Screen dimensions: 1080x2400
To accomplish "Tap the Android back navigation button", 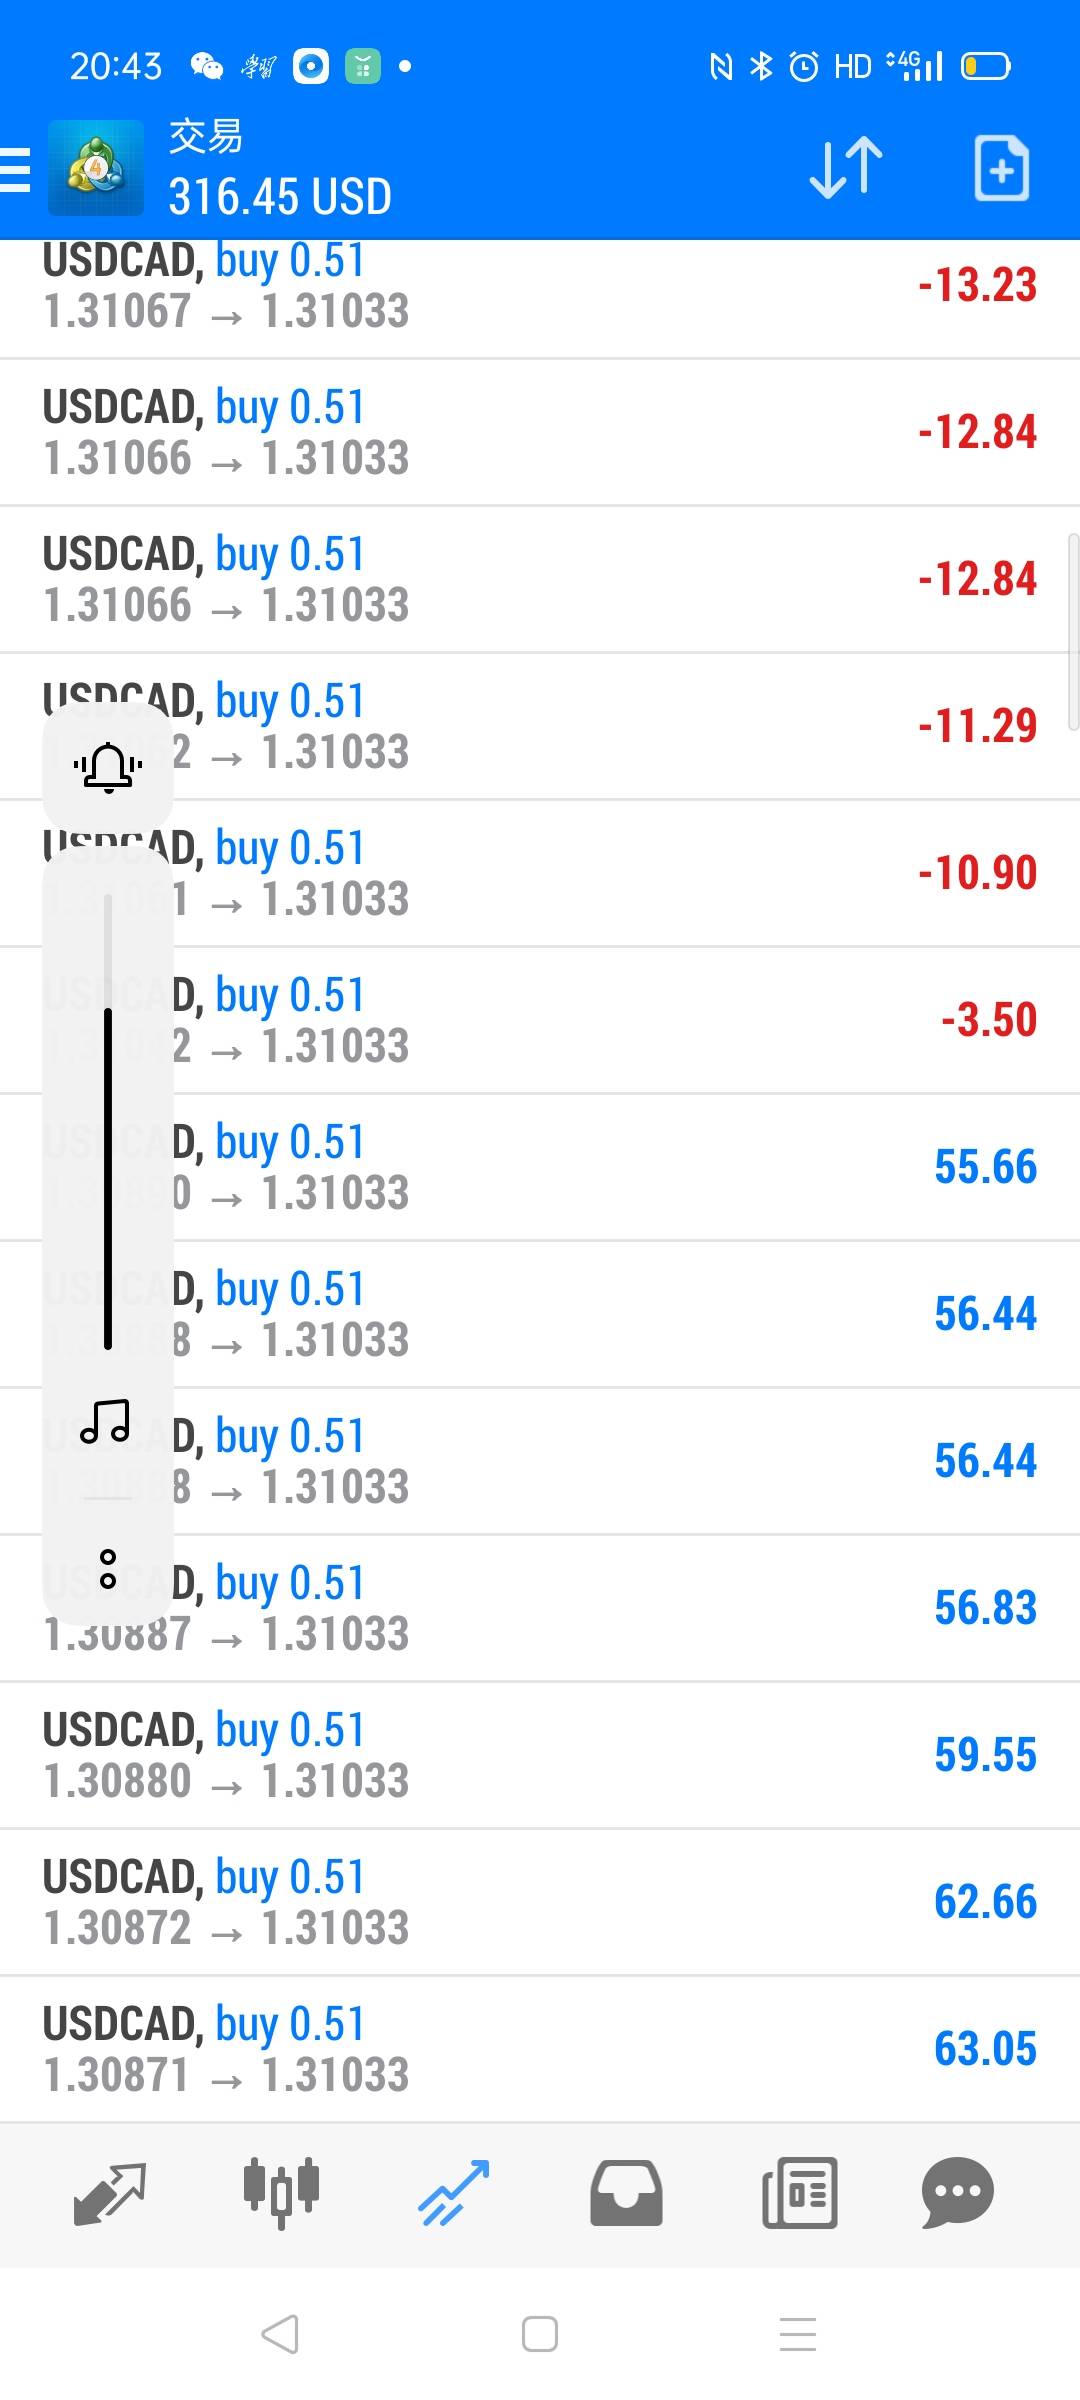I will click(280, 2334).
